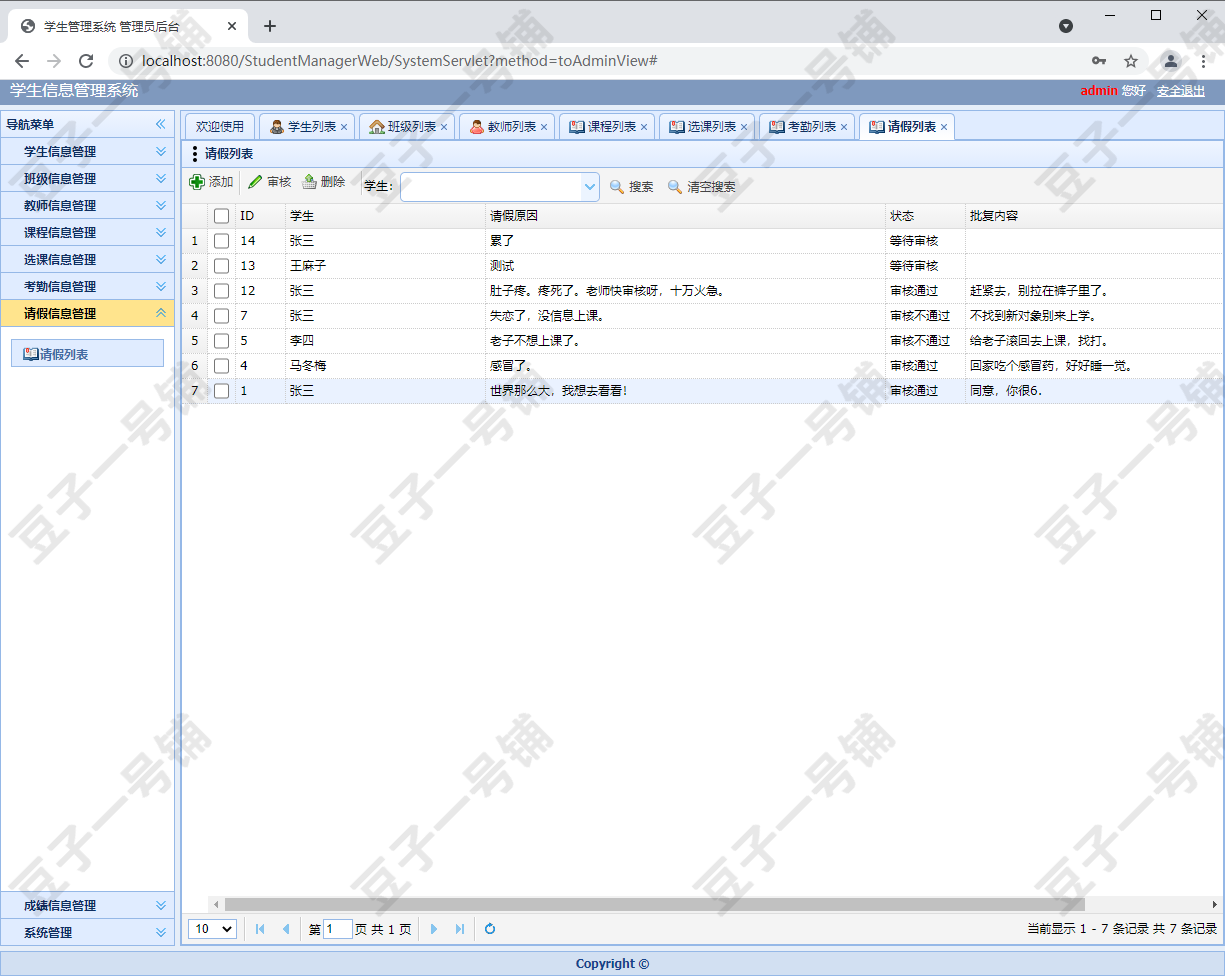Viewport: 1225px width, 976px height.
Task: Tick the checkbox for 李四's leave request
Action: click(221, 340)
